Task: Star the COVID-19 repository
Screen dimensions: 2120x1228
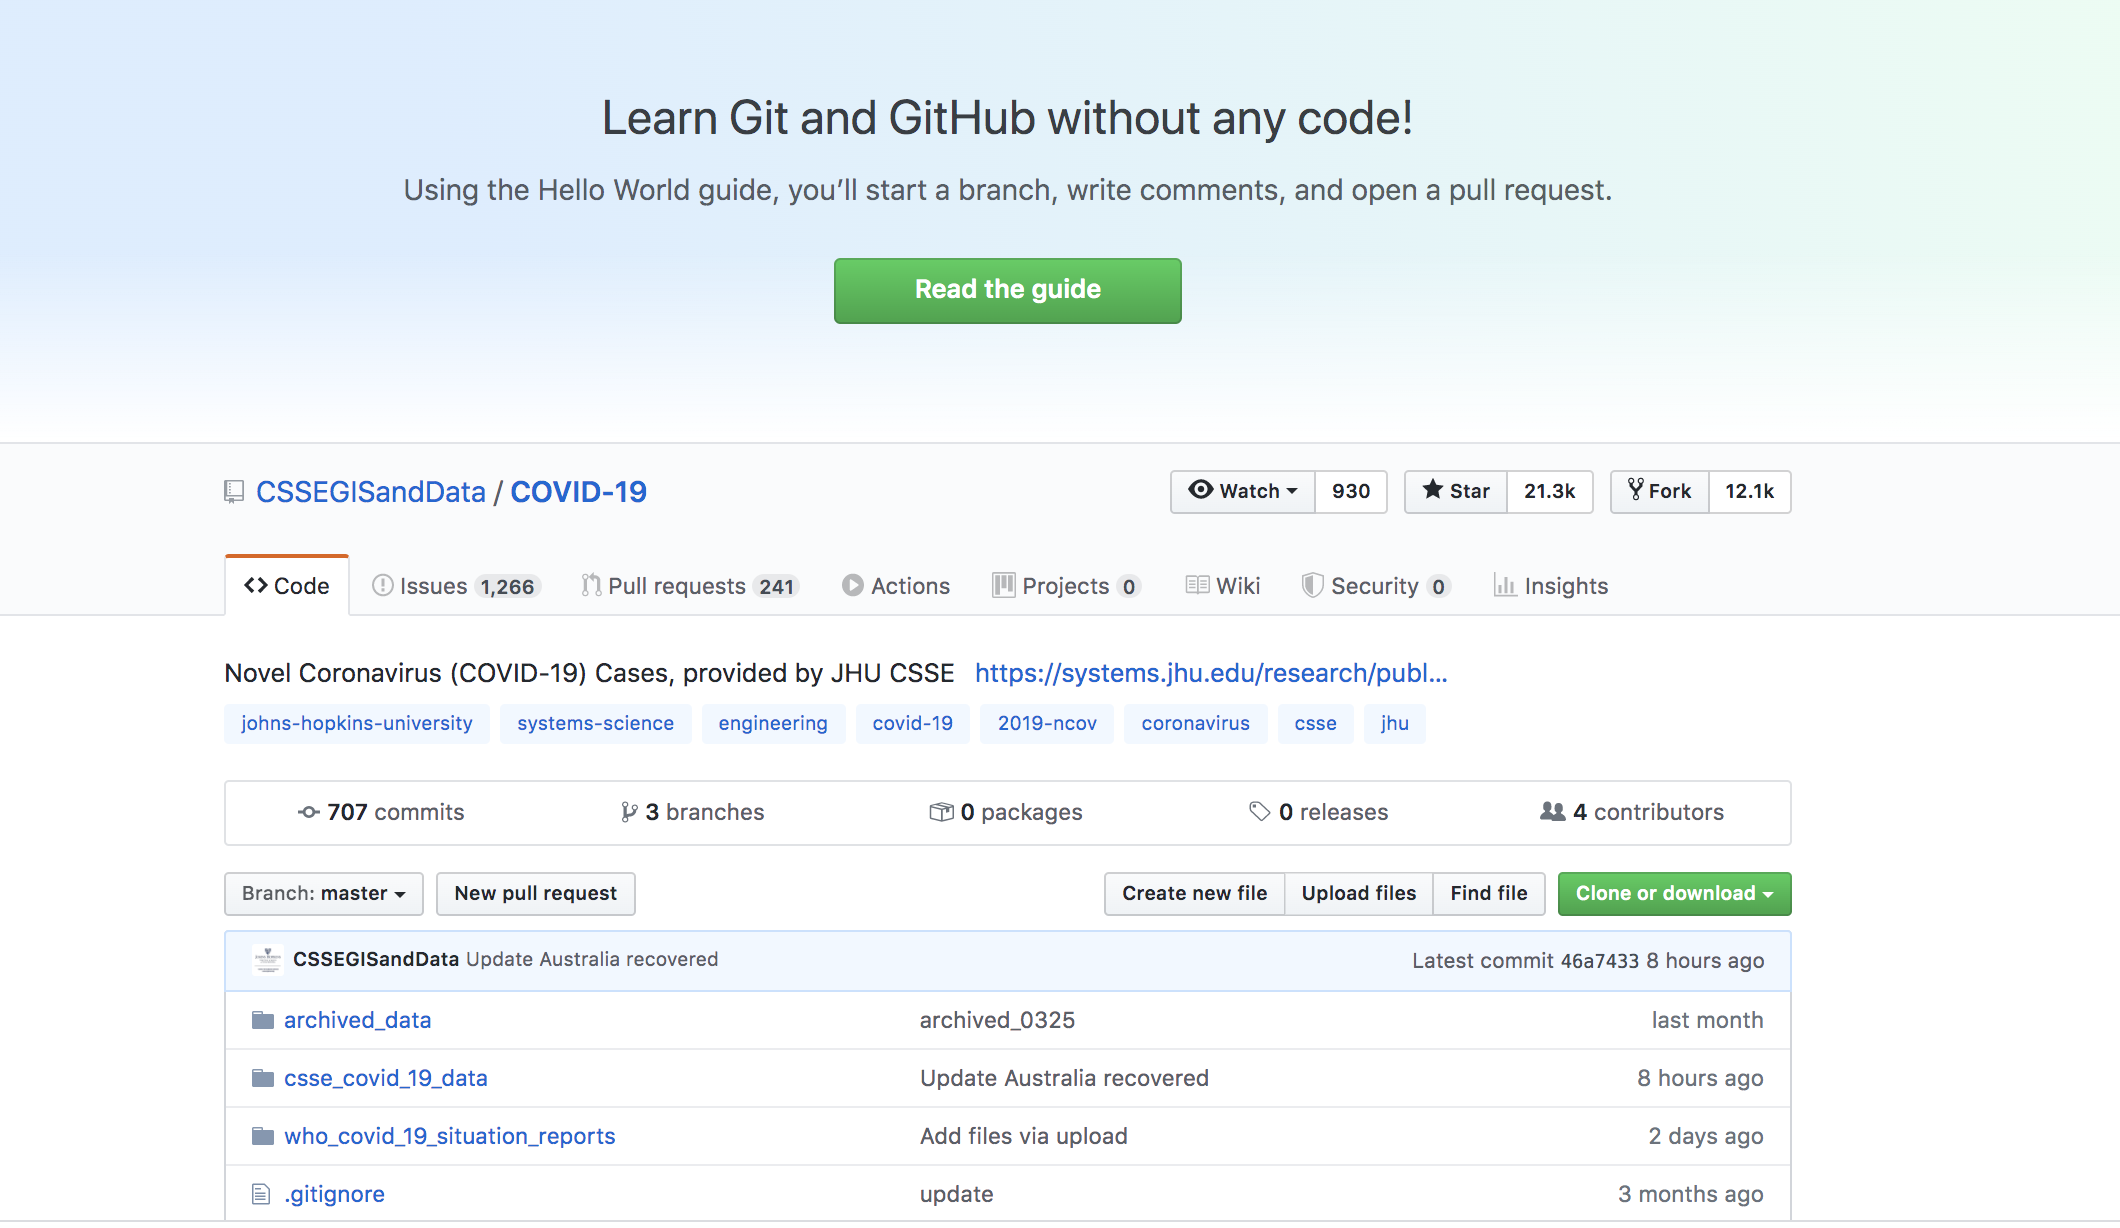Action: tap(1456, 491)
